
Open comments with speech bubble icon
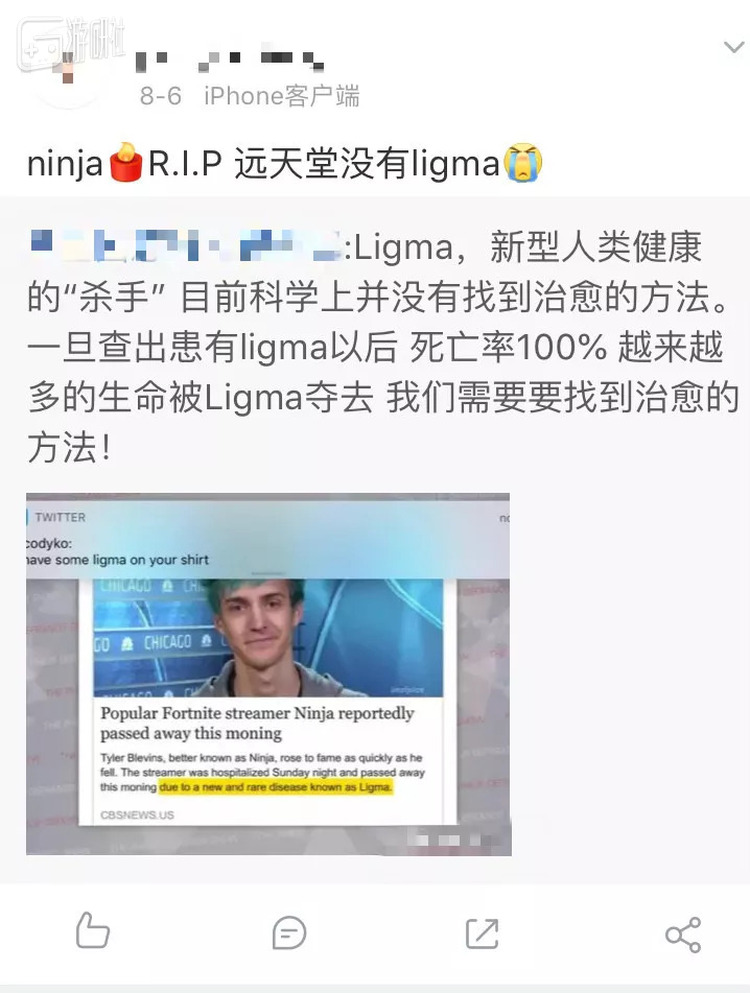click(289, 933)
